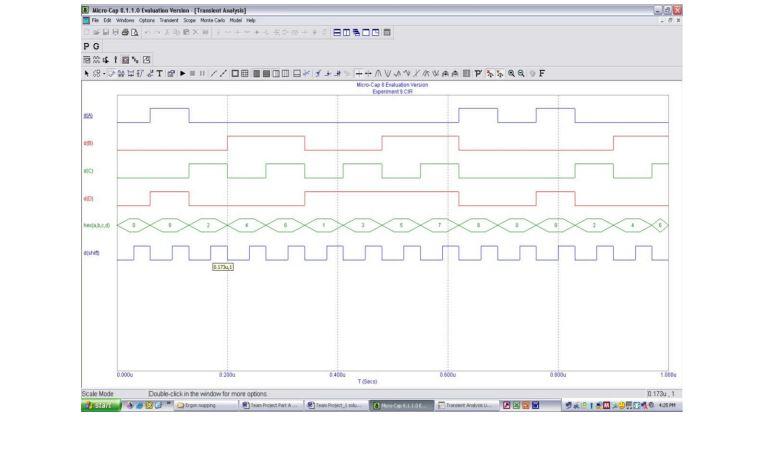Click the Windows Start button
The width and height of the screenshot is (759, 451).
[x=101, y=406]
